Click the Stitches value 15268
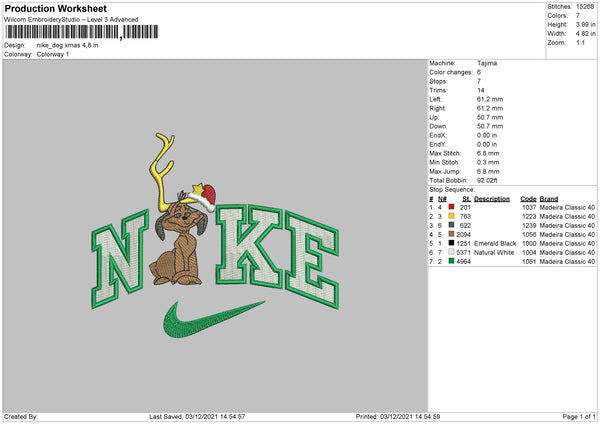Image resolution: width=600 pixels, height=424 pixels. point(585,7)
